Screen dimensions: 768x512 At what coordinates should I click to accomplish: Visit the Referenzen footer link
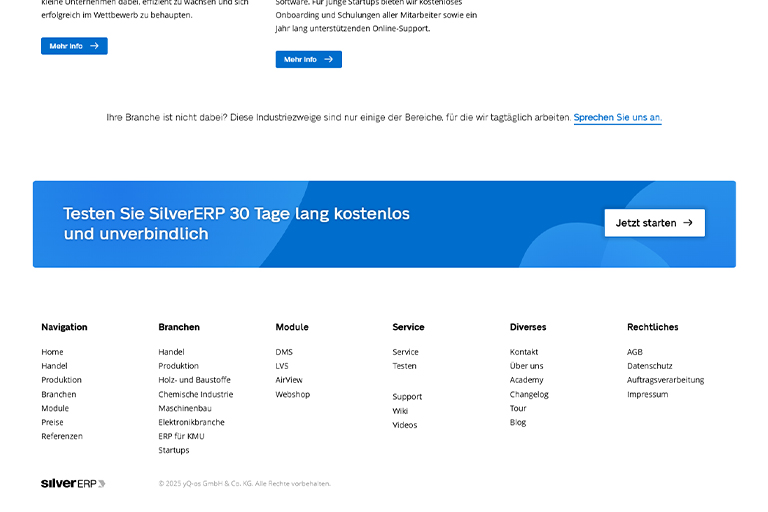coord(62,436)
